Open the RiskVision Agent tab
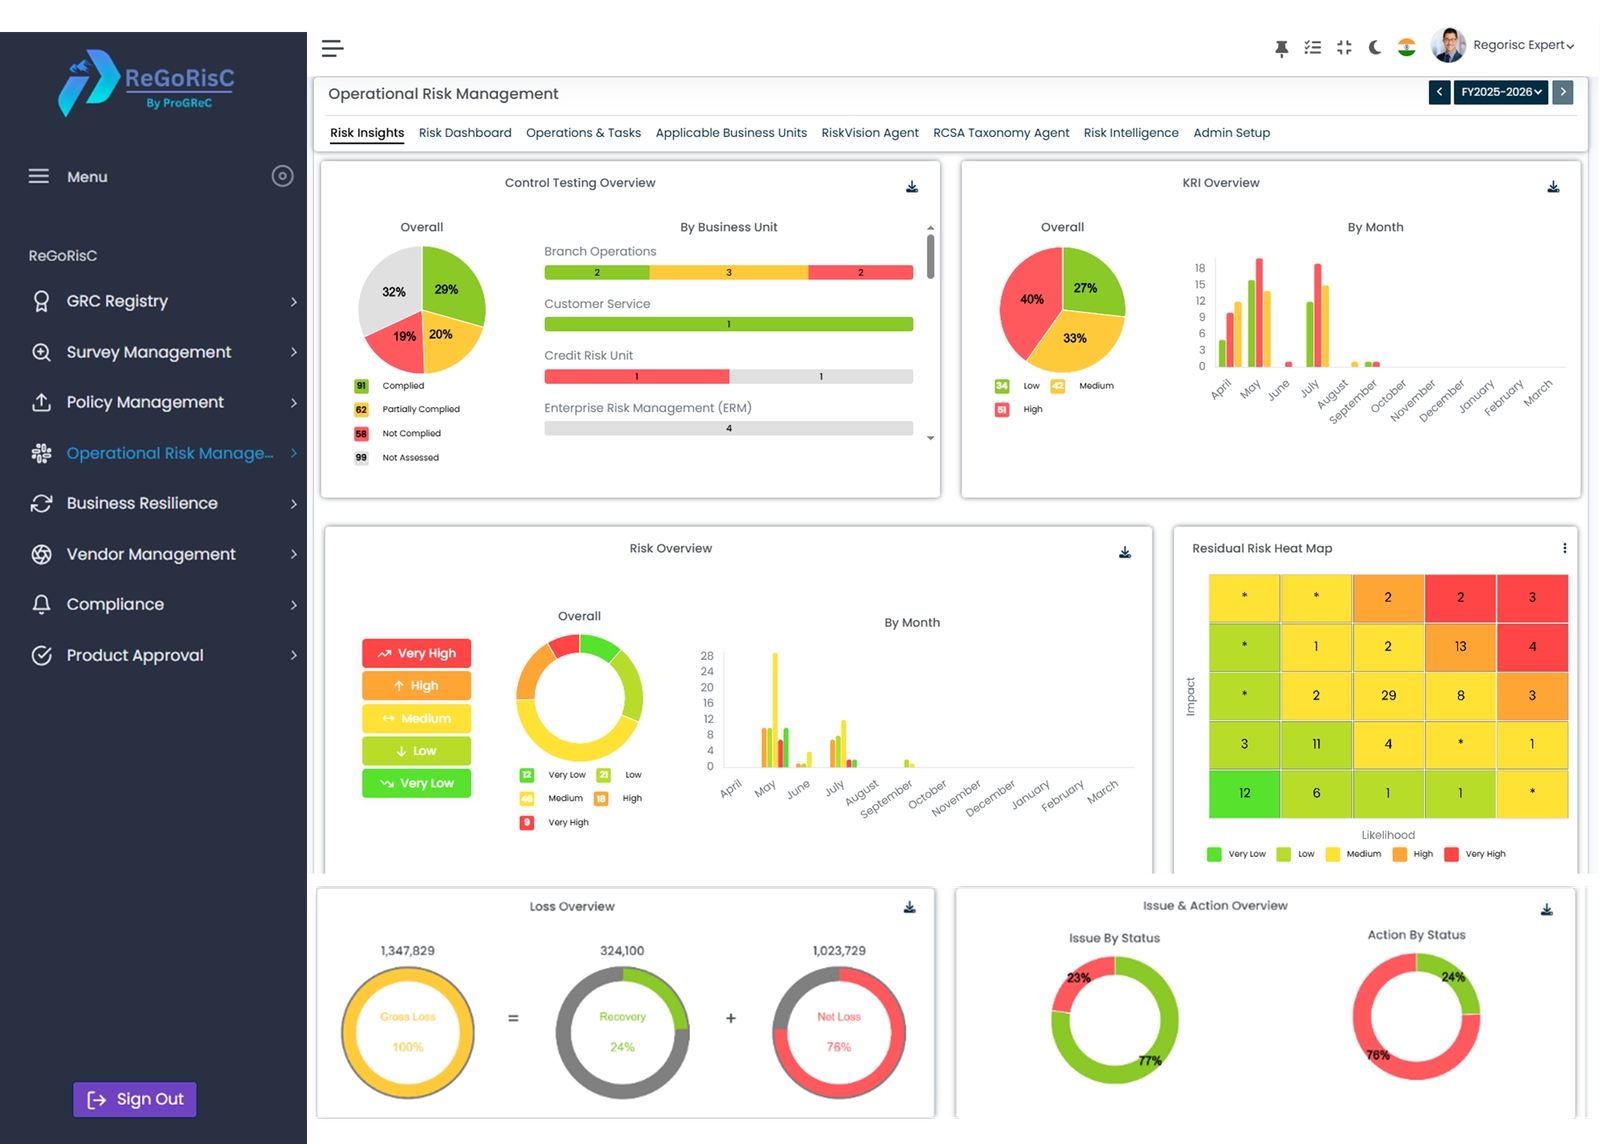 coord(869,133)
